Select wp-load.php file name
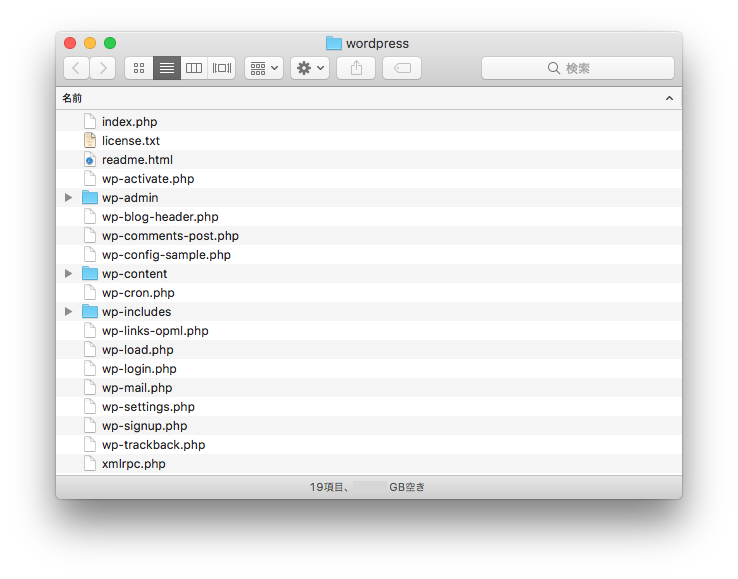This screenshot has height=579, width=738. click(x=138, y=350)
